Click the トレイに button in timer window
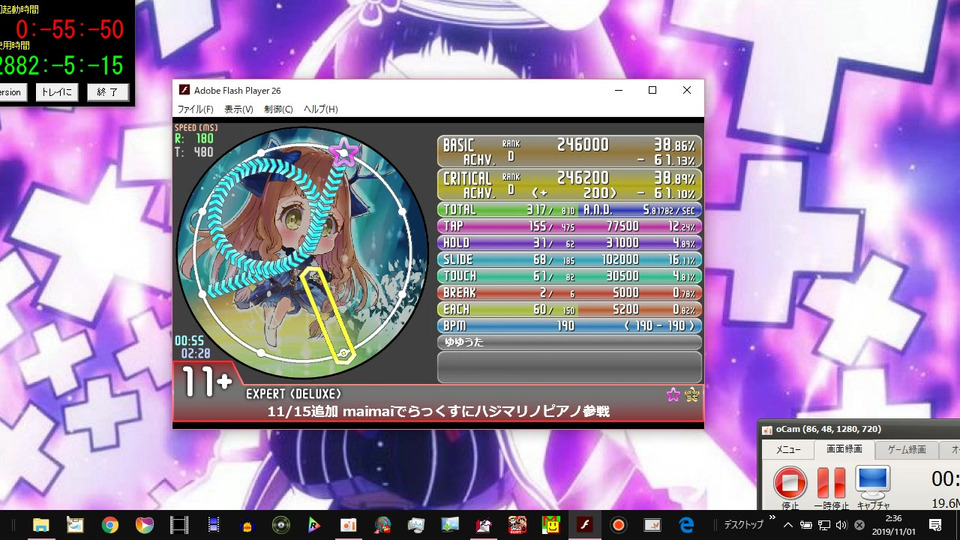 point(56,92)
